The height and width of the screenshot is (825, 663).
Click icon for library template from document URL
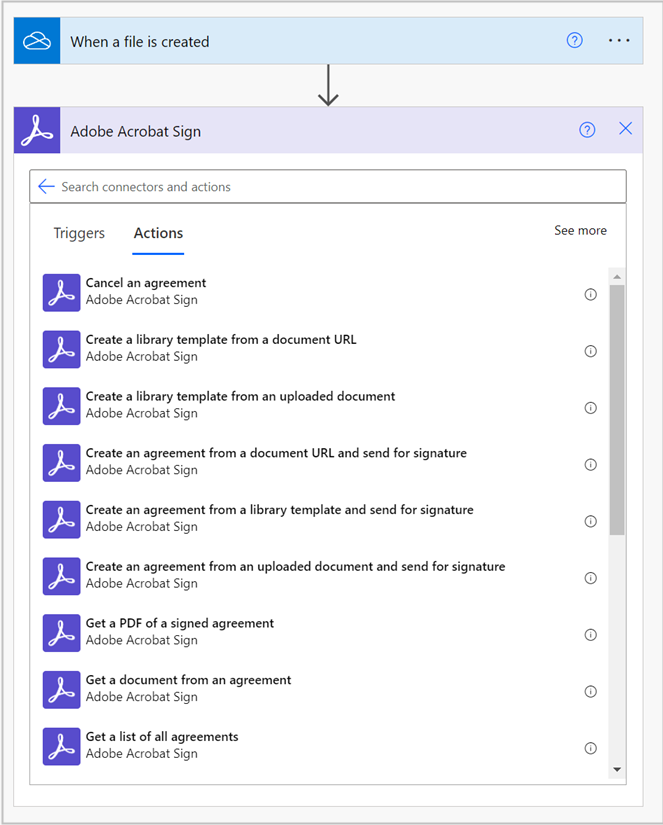coord(62,349)
